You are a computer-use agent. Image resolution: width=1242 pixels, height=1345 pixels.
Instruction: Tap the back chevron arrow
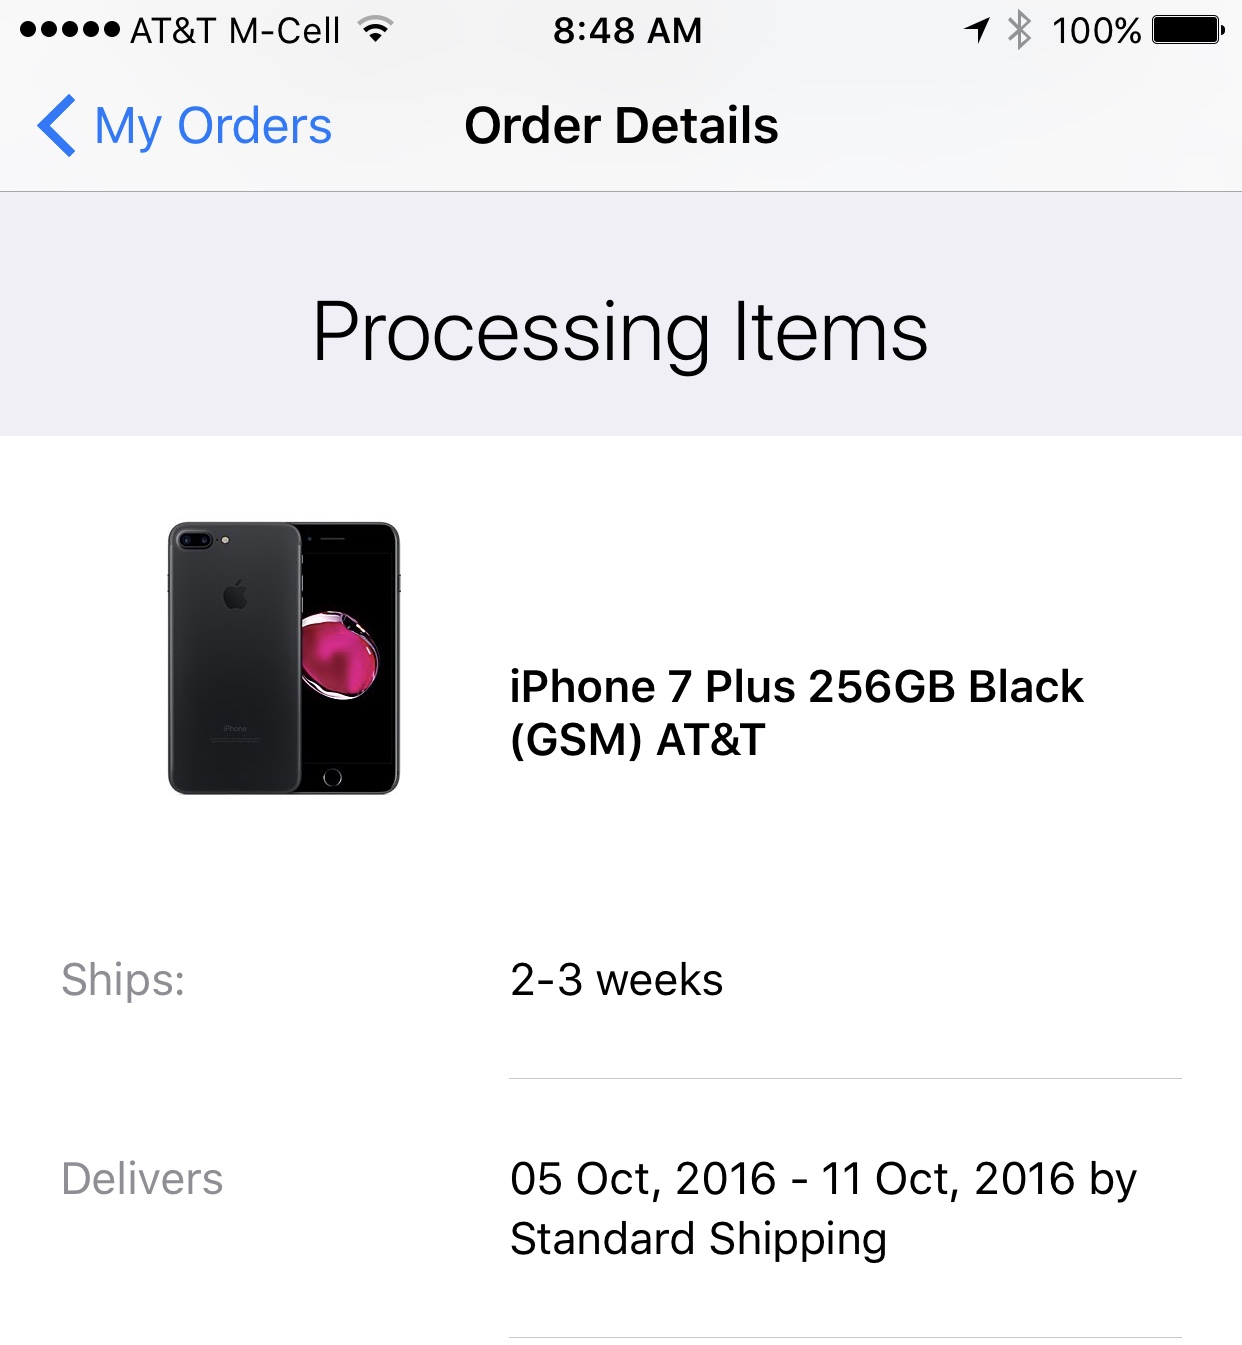tap(56, 126)
